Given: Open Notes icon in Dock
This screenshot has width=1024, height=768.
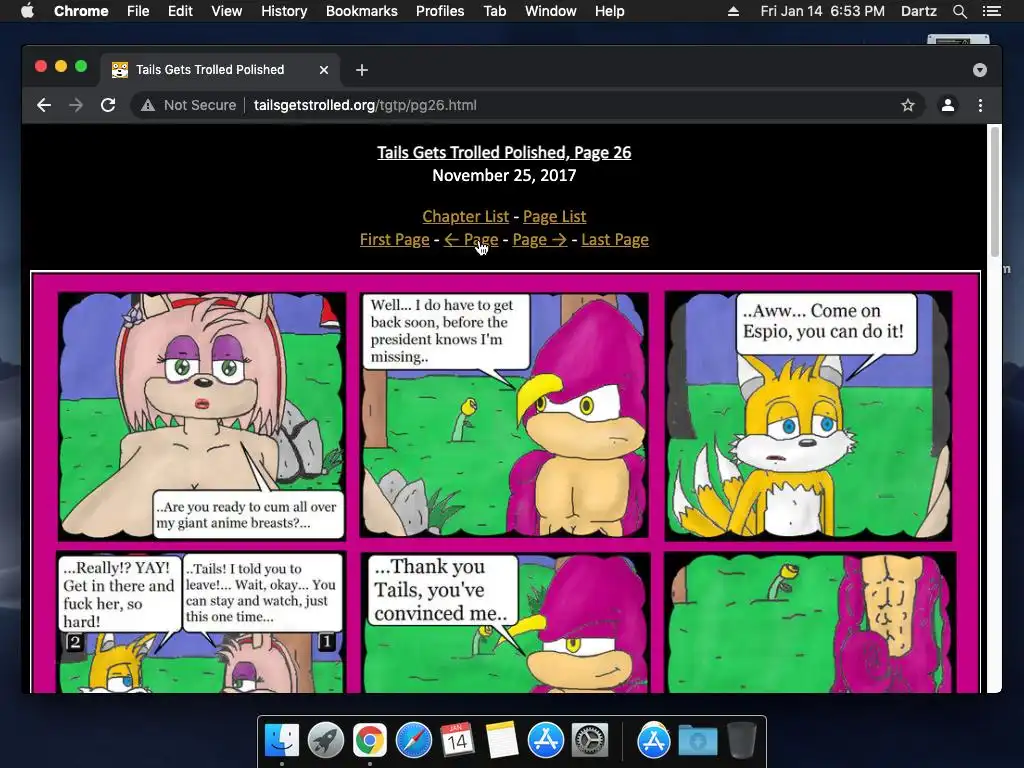Looking at the screenshot, I should point(502,741).
